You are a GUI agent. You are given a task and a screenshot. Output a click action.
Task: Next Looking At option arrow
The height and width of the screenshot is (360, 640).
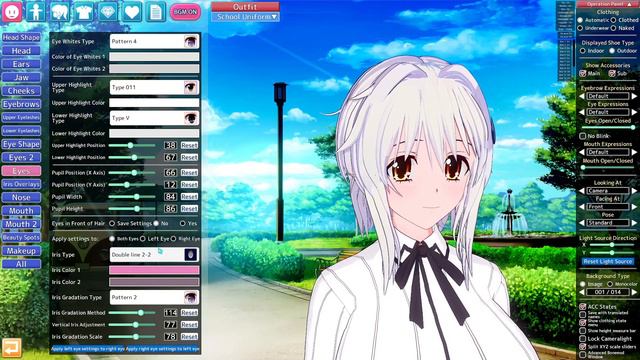(x=634, y=191)
